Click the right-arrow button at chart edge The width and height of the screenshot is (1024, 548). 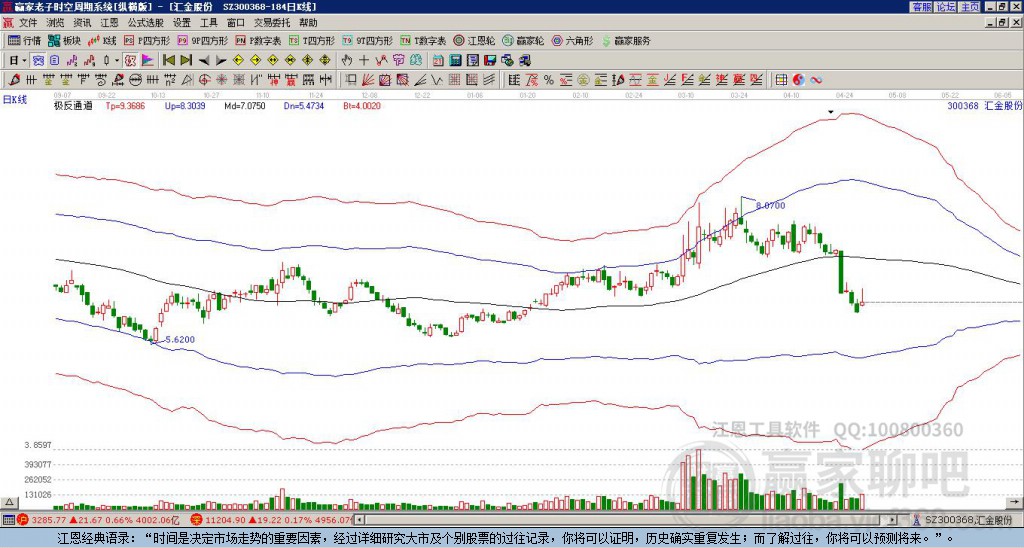pyautogui.click(x=1016, y=502)
